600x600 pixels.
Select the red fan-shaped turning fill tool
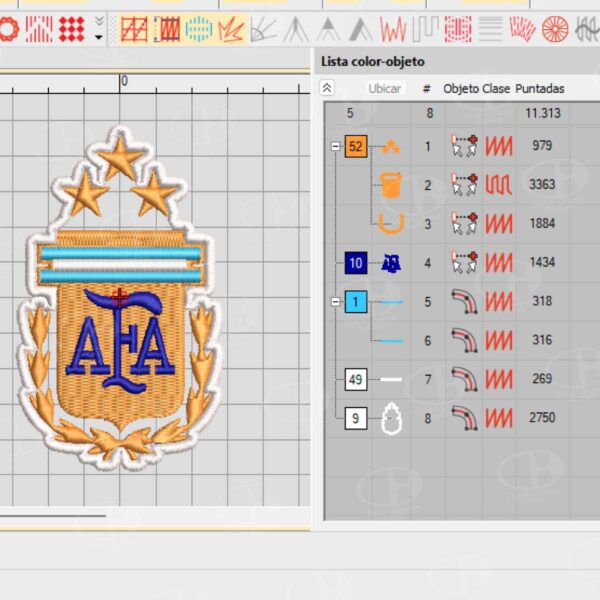coord(523,29)
